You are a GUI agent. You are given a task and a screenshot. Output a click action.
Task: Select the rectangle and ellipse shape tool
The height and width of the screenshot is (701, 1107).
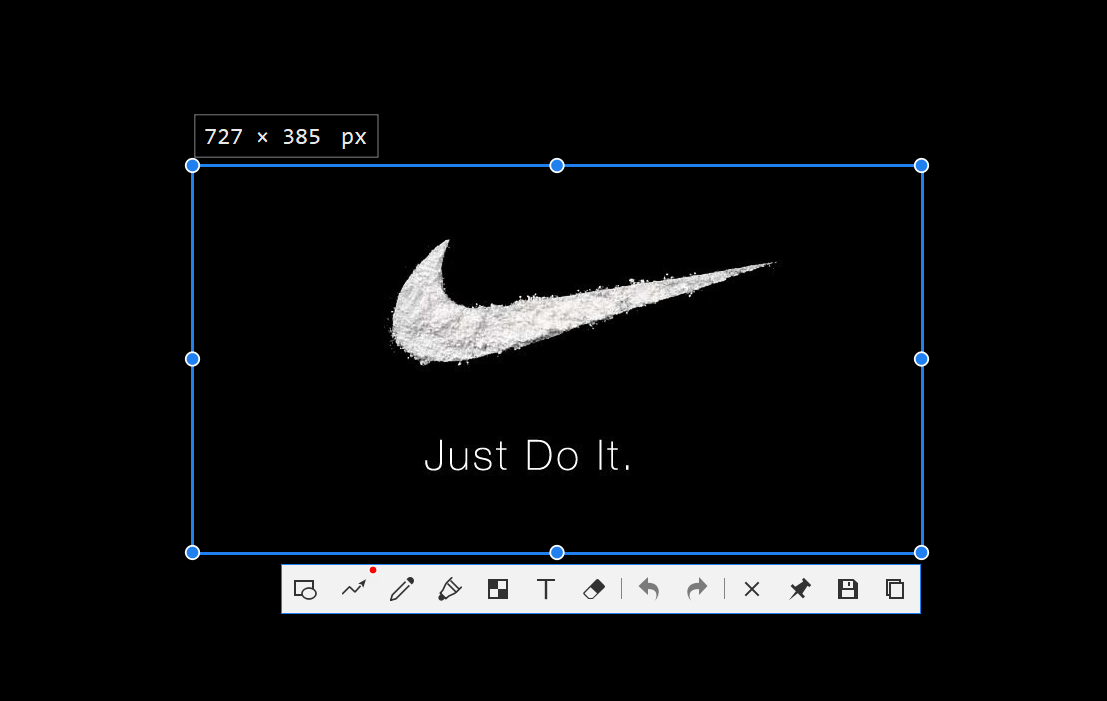pos(305,589)
